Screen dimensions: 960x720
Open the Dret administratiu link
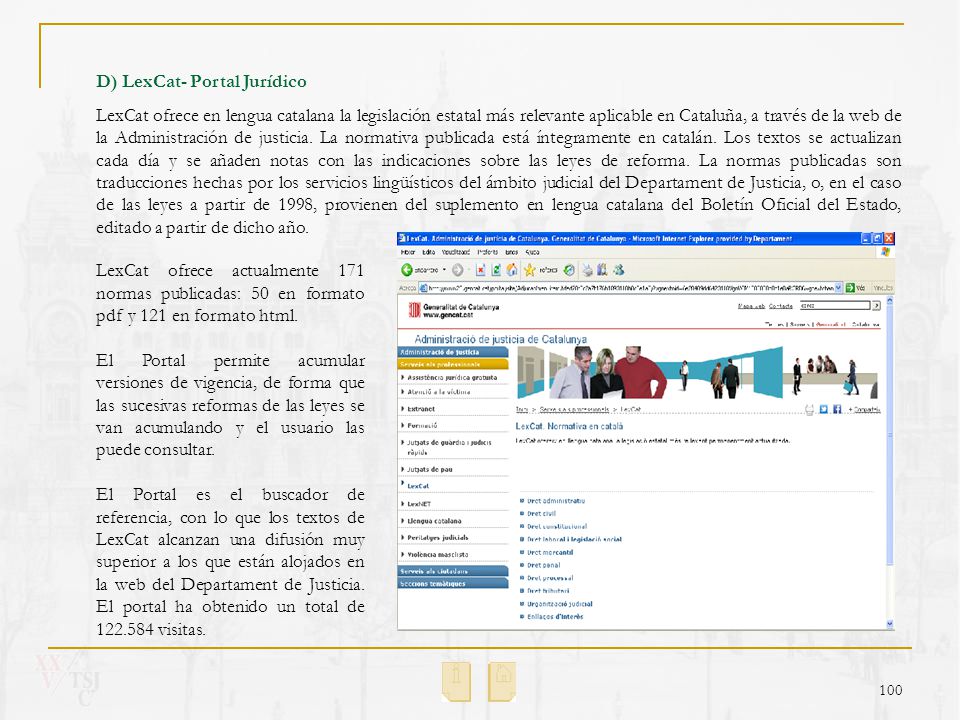556,501
